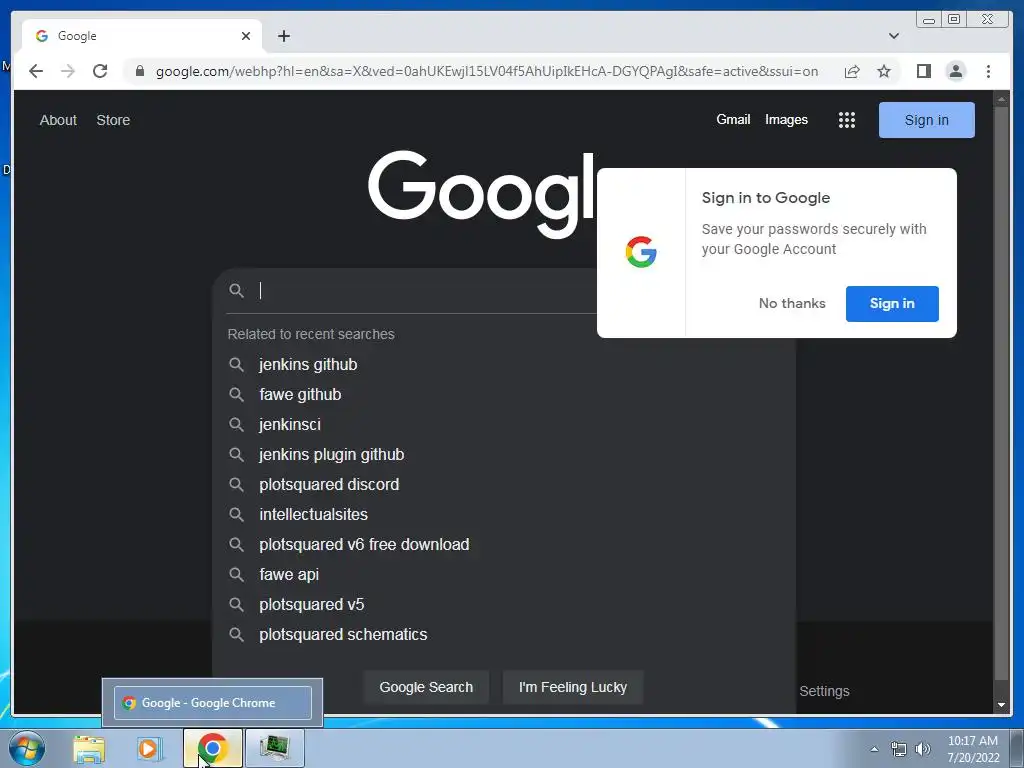Go back using the browser back arrow
1024x768 pixels.
tap(36, 71)
